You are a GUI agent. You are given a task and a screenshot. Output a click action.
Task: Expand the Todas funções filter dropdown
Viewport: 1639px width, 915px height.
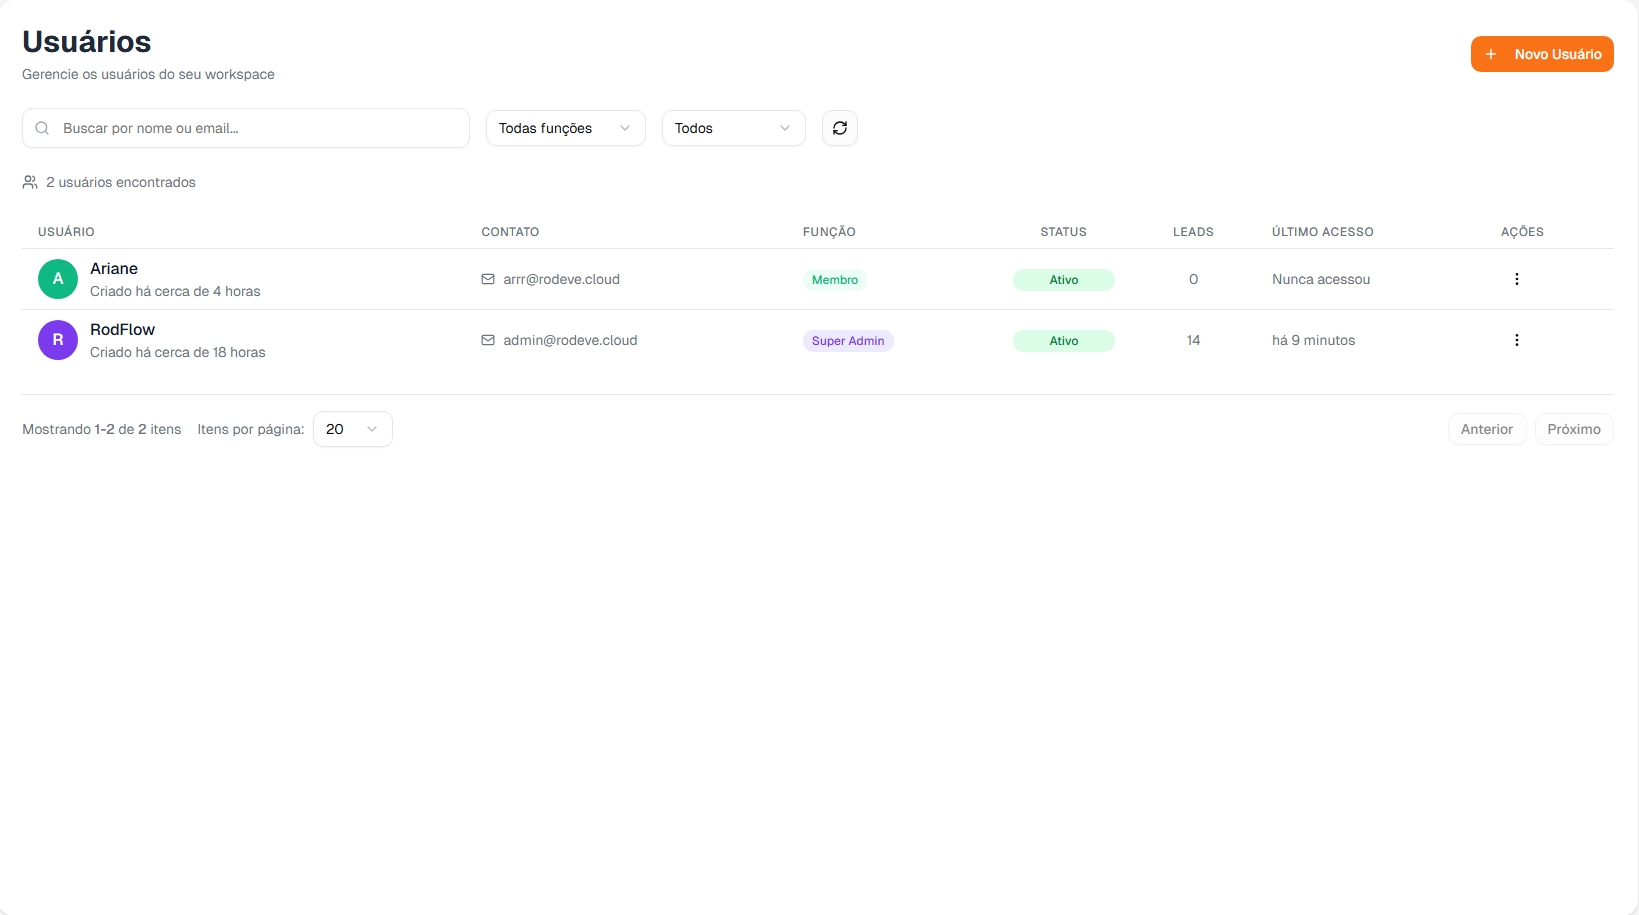[565, 128]
